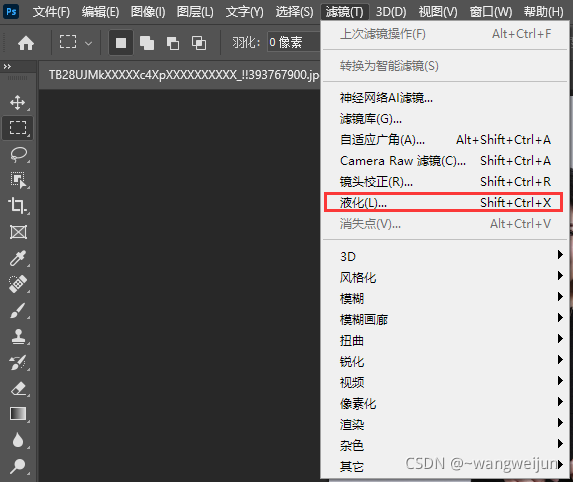The height and width of the screenshot is (482, 573).
Task: Open the 图层(L) menu
Action: (x=195, y=12)
